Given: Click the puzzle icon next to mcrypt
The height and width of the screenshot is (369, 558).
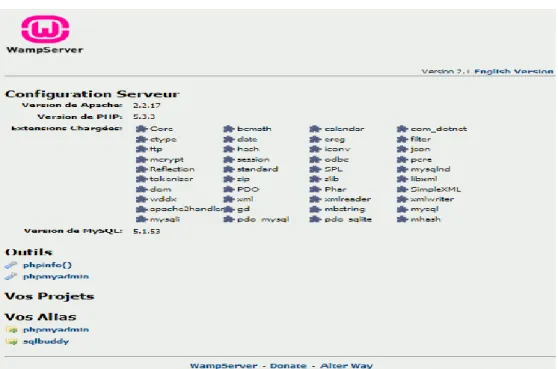Looking at the screenshot, I should click(x=142, y=159).
